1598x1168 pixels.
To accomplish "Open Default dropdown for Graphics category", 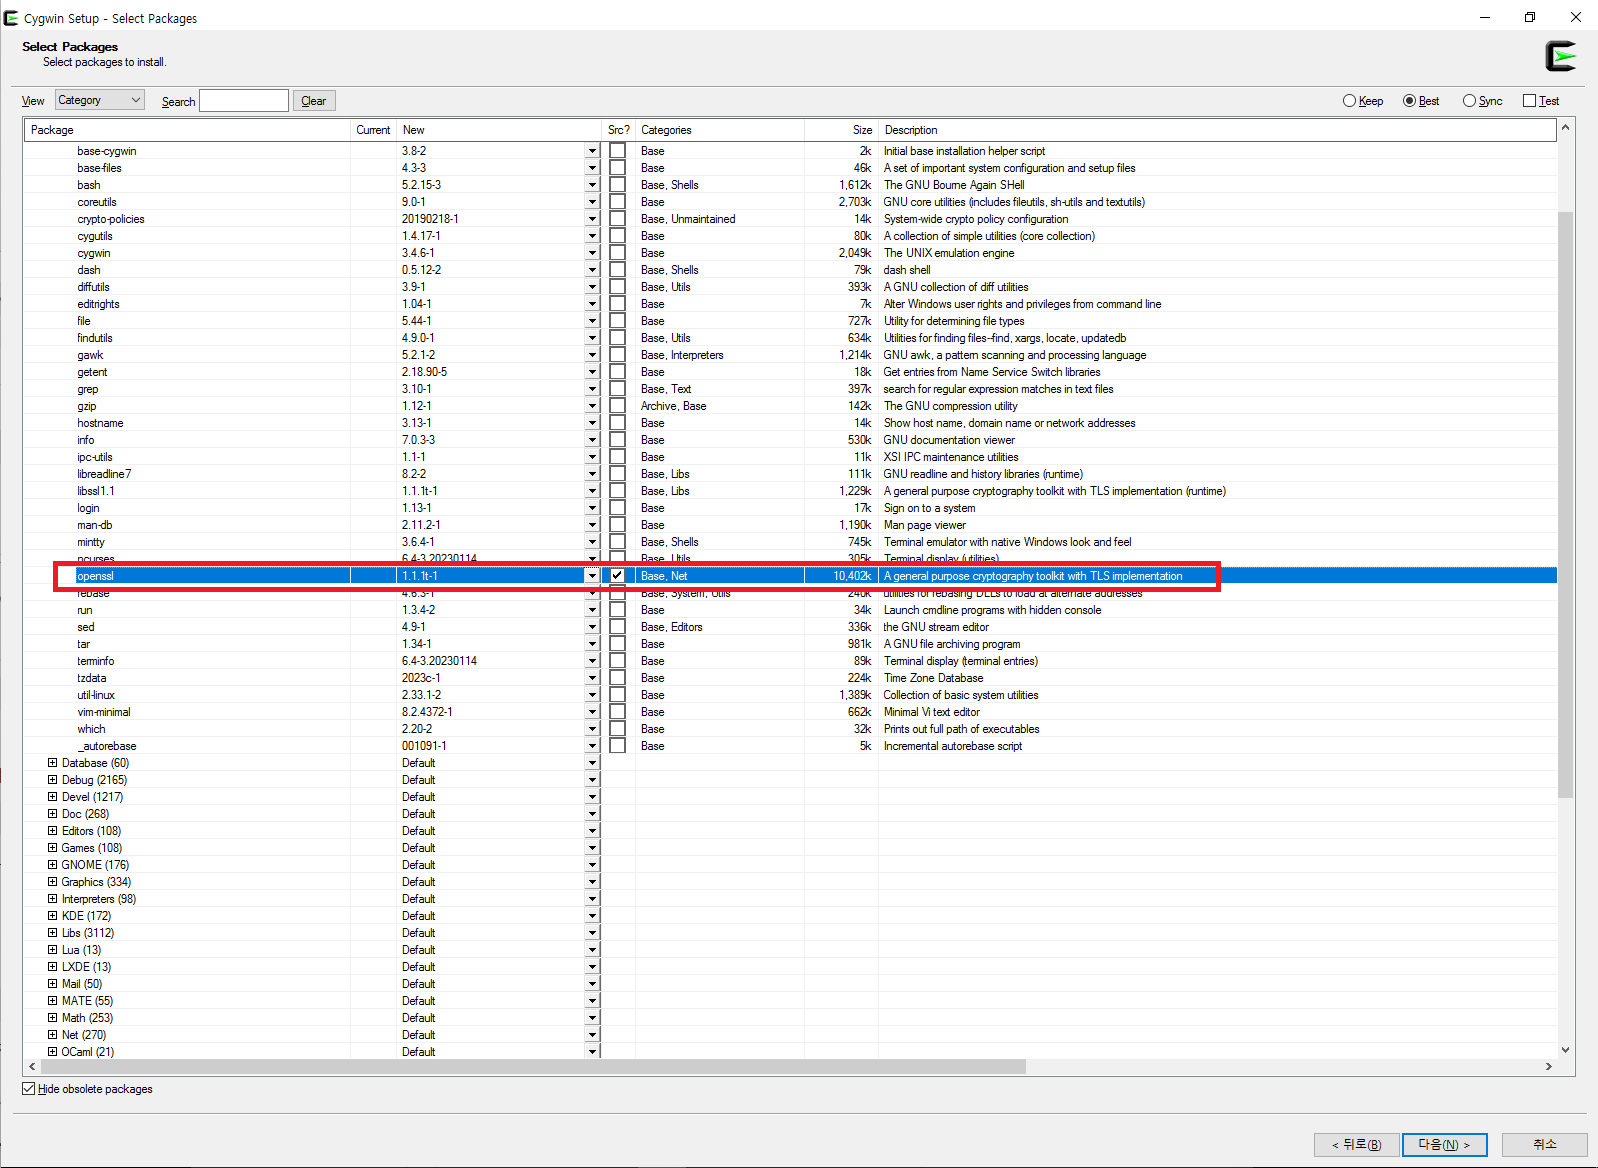I will click(592, 882).
